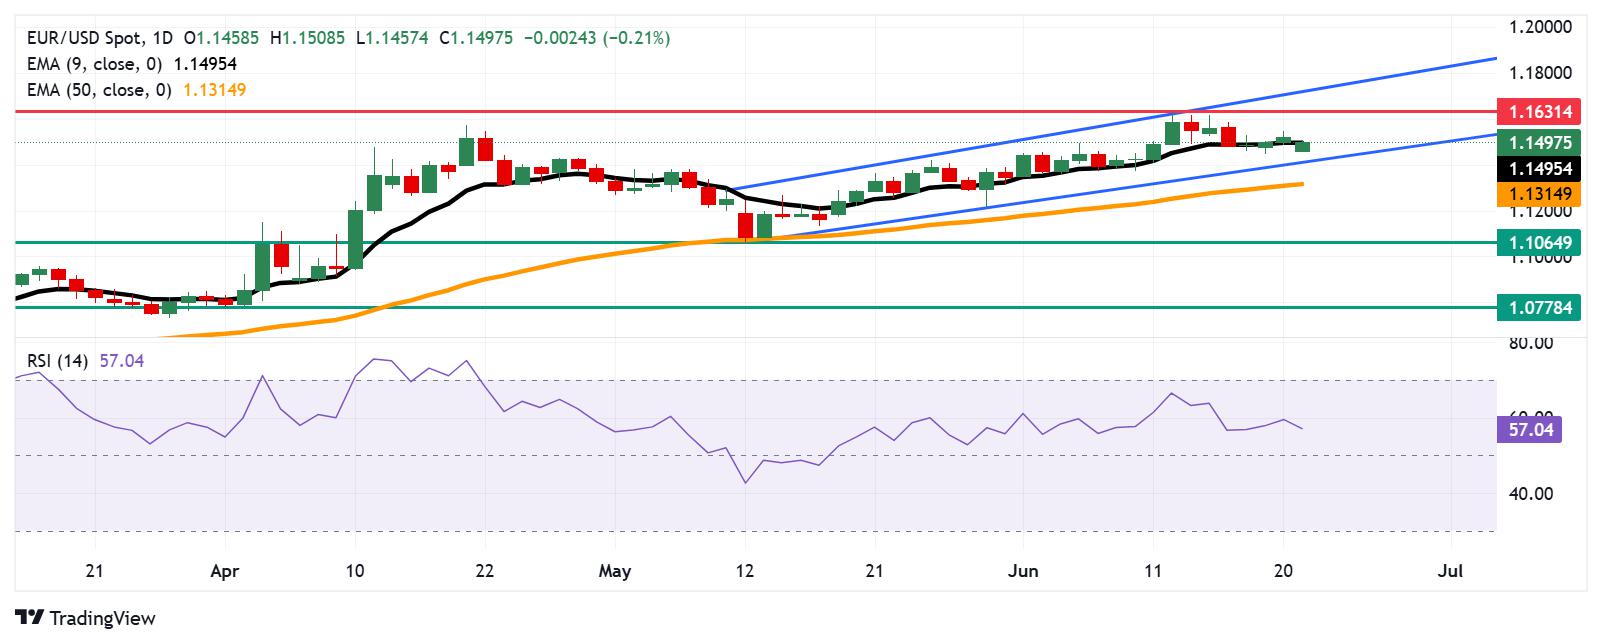1602x644 pixels.
Task: Click the 40.00 RSI axis value
Action: pyautogui.click(x=1530, y=494)
